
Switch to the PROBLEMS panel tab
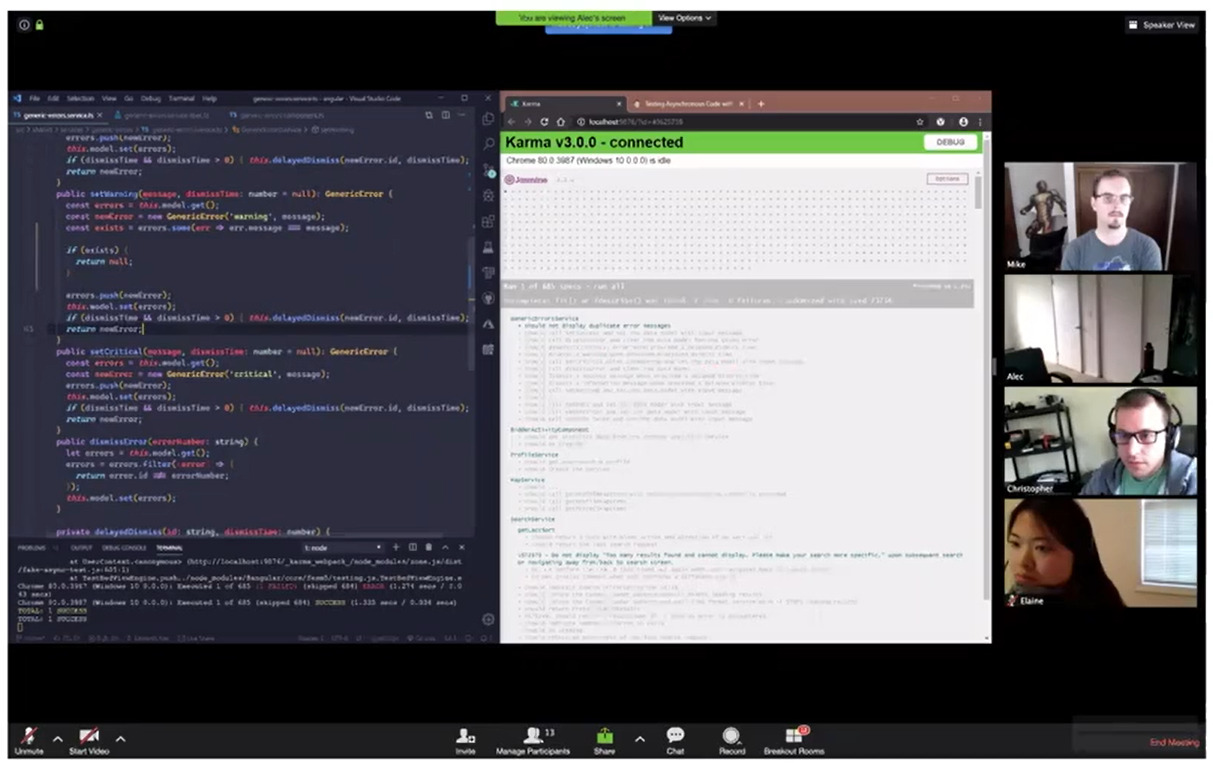[31, 548]
